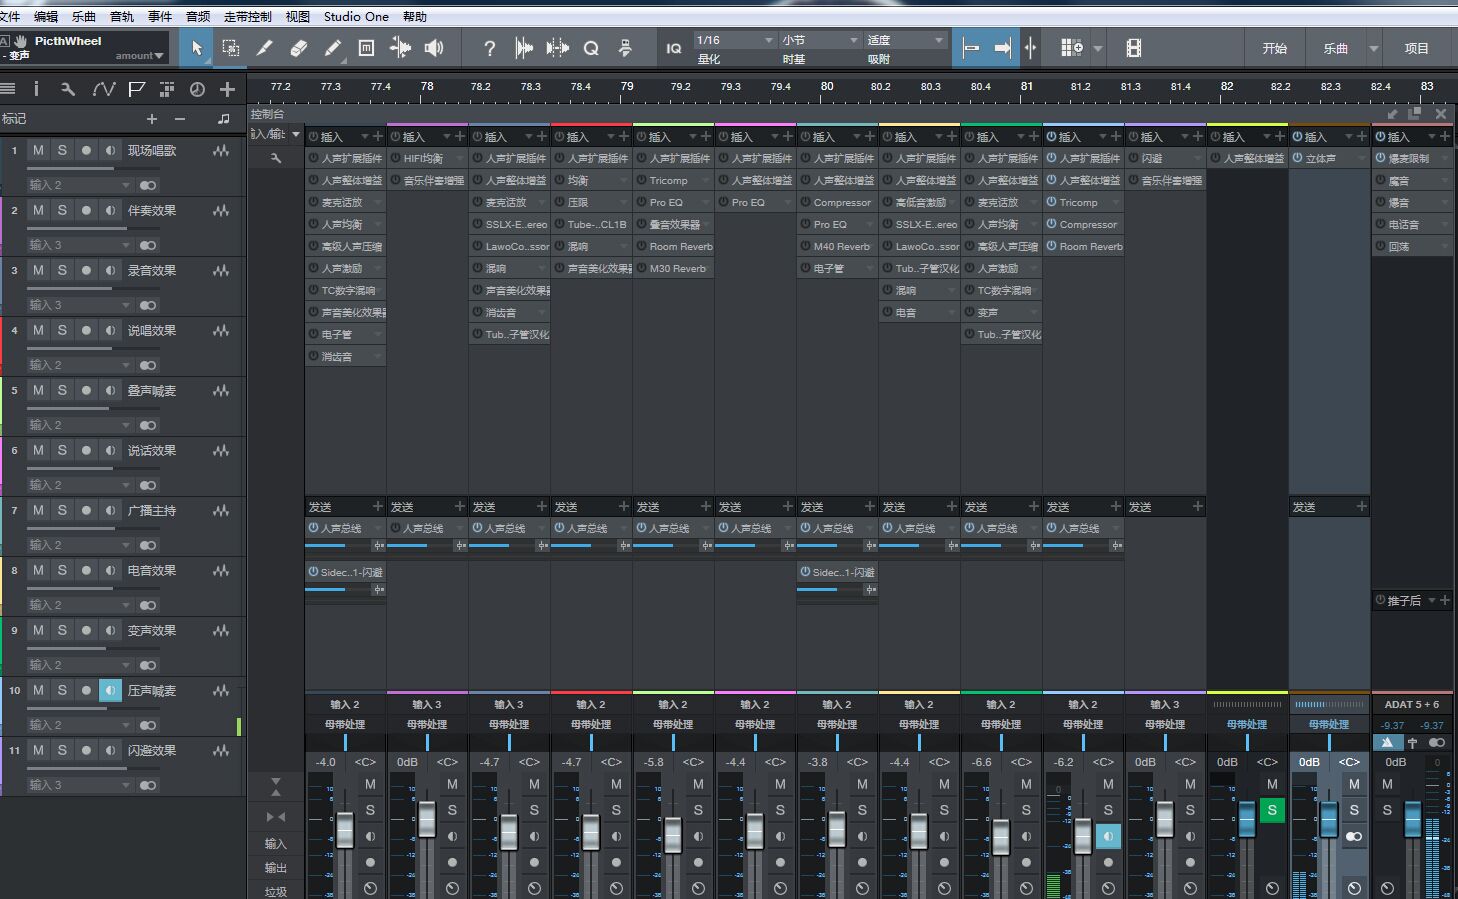
Task: Open the 走带控制 menu
Action: point(248,16)
